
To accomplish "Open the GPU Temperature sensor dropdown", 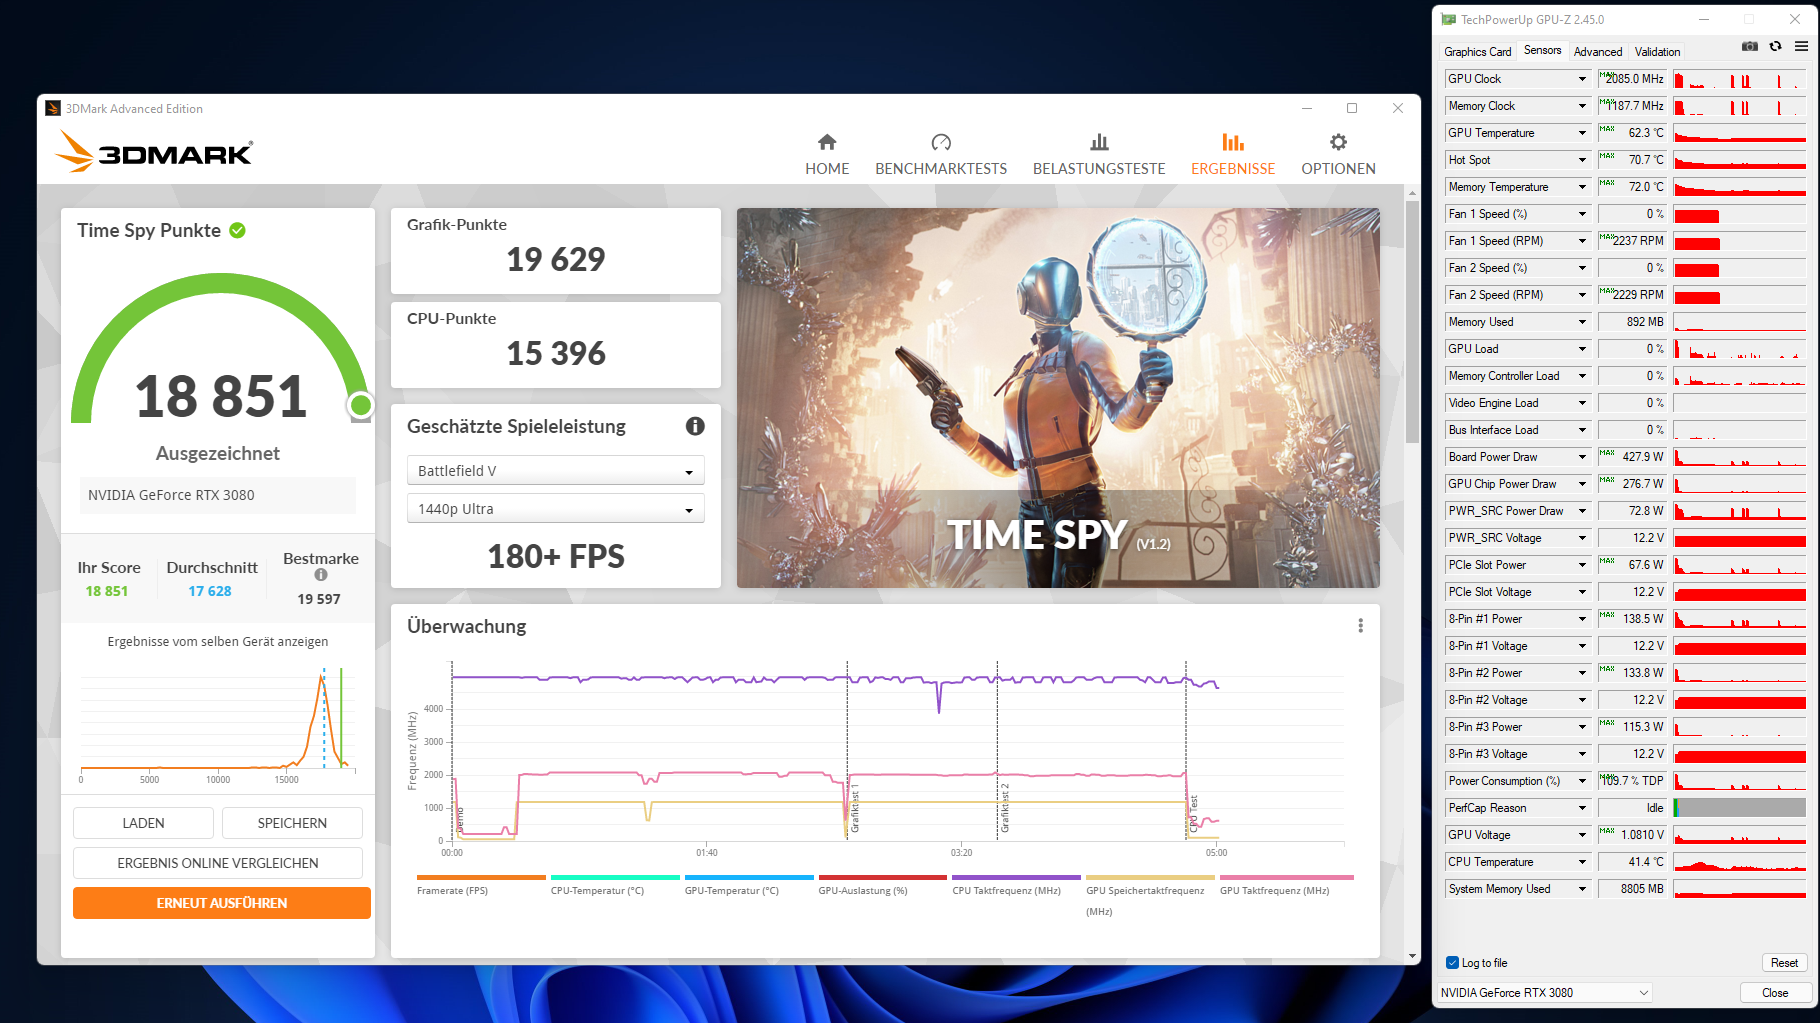I will coord(1582,133).
